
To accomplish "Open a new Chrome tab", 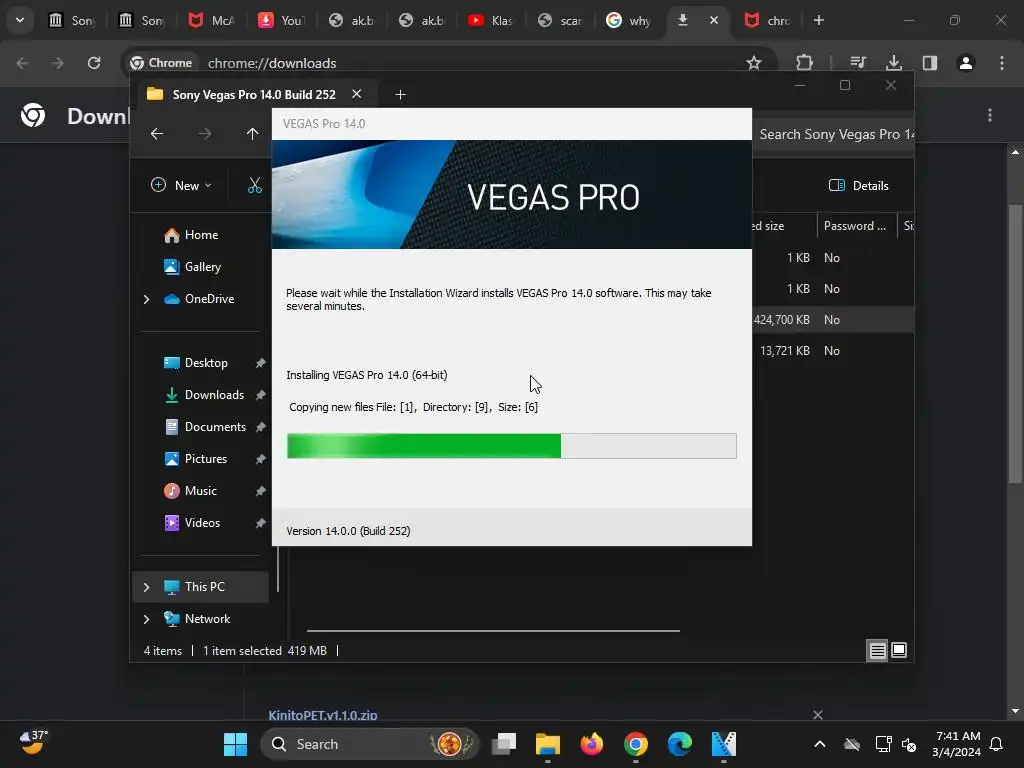I will 819,20.
